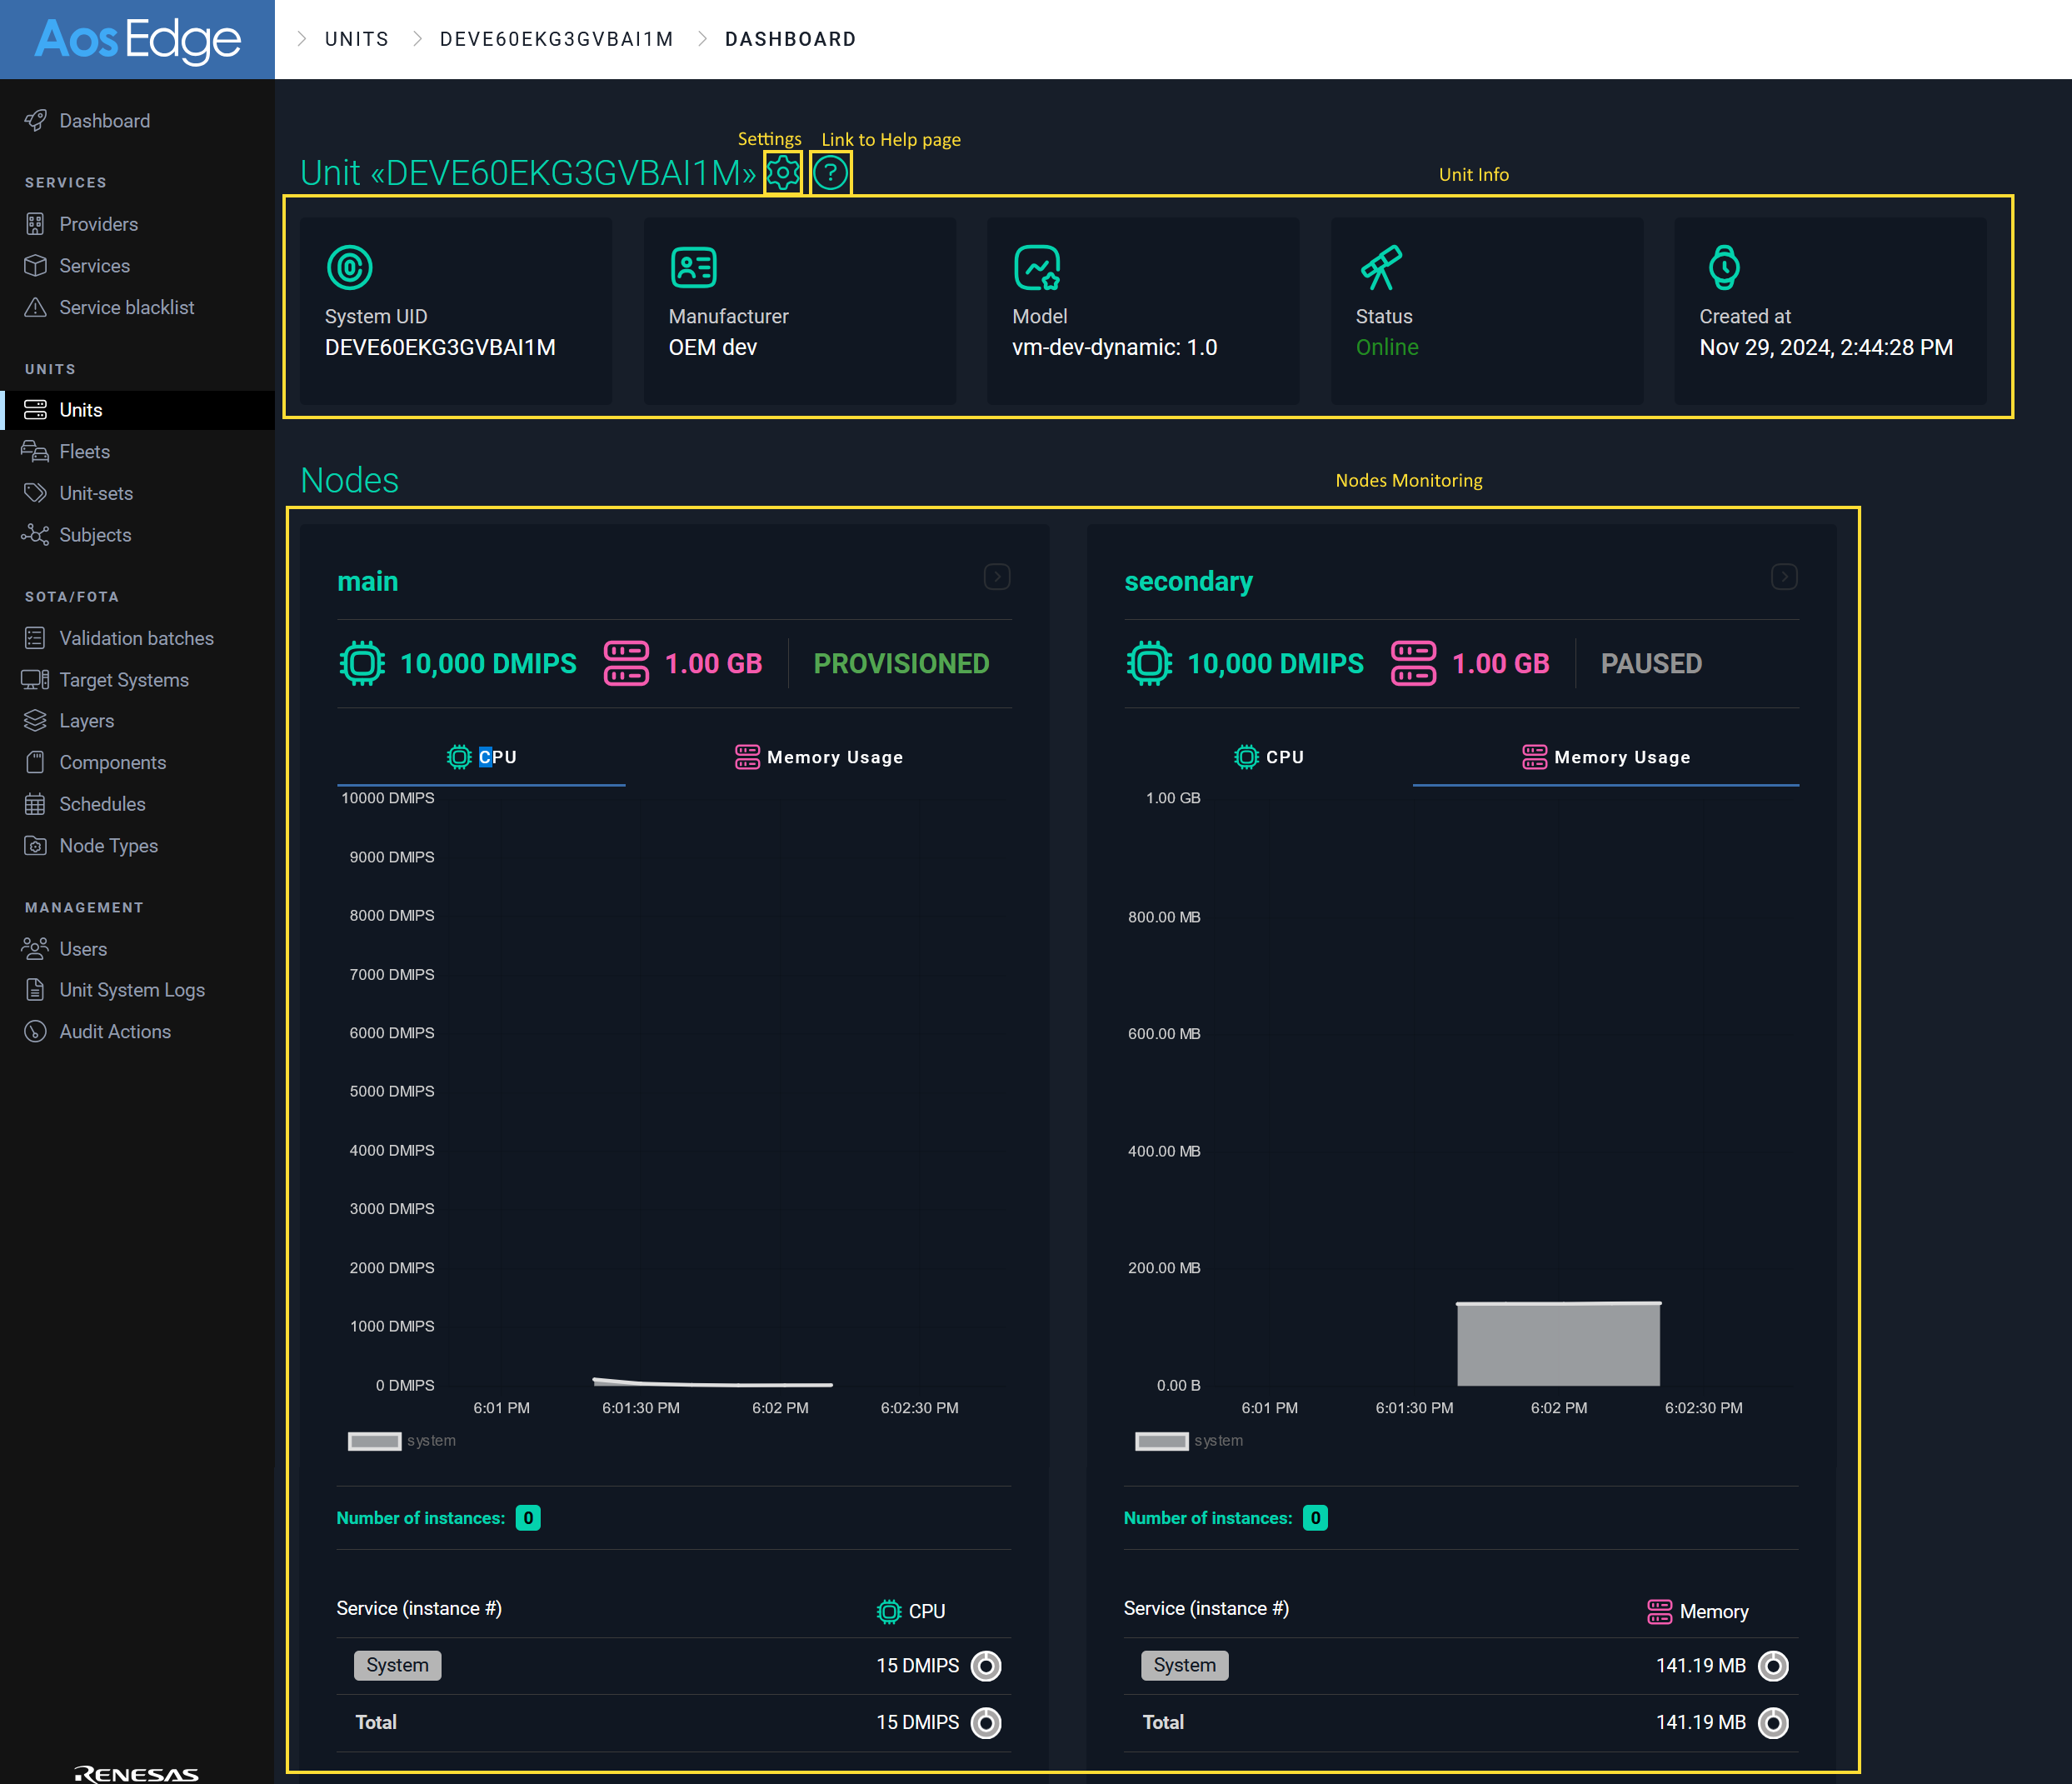Screen dimensions: 2072x1784
Task: Click the target toggle next to System 15 DMIPS
Action: (986, 1665)
